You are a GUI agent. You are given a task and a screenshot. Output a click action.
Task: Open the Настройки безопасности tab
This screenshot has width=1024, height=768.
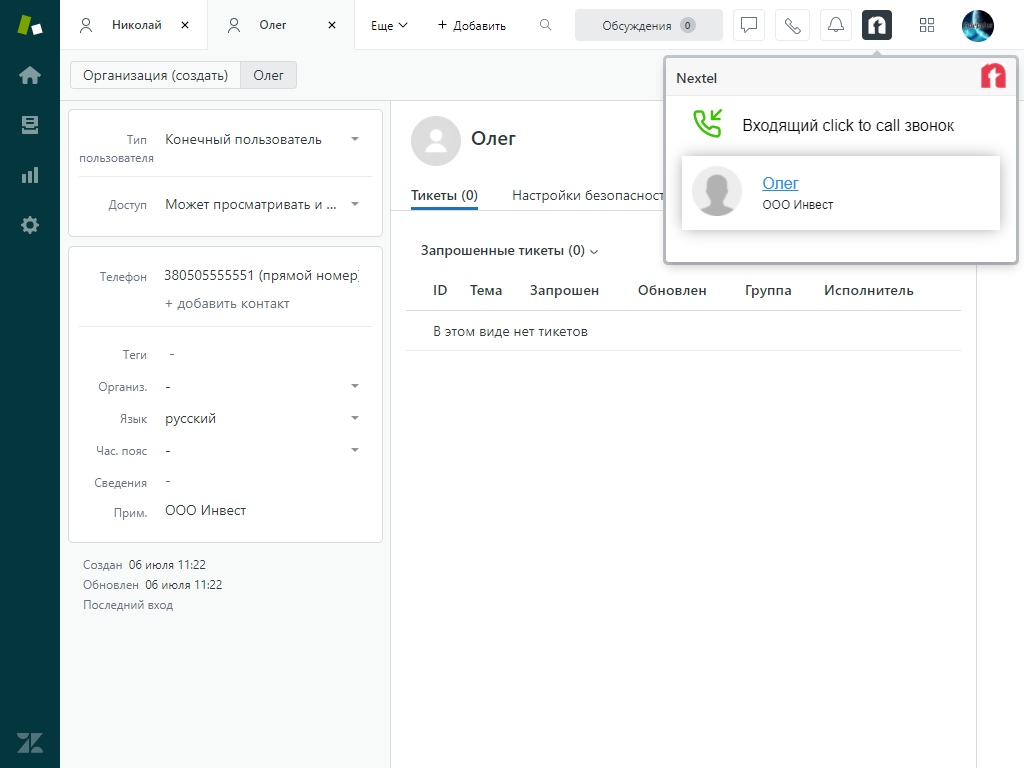[588, 196]
